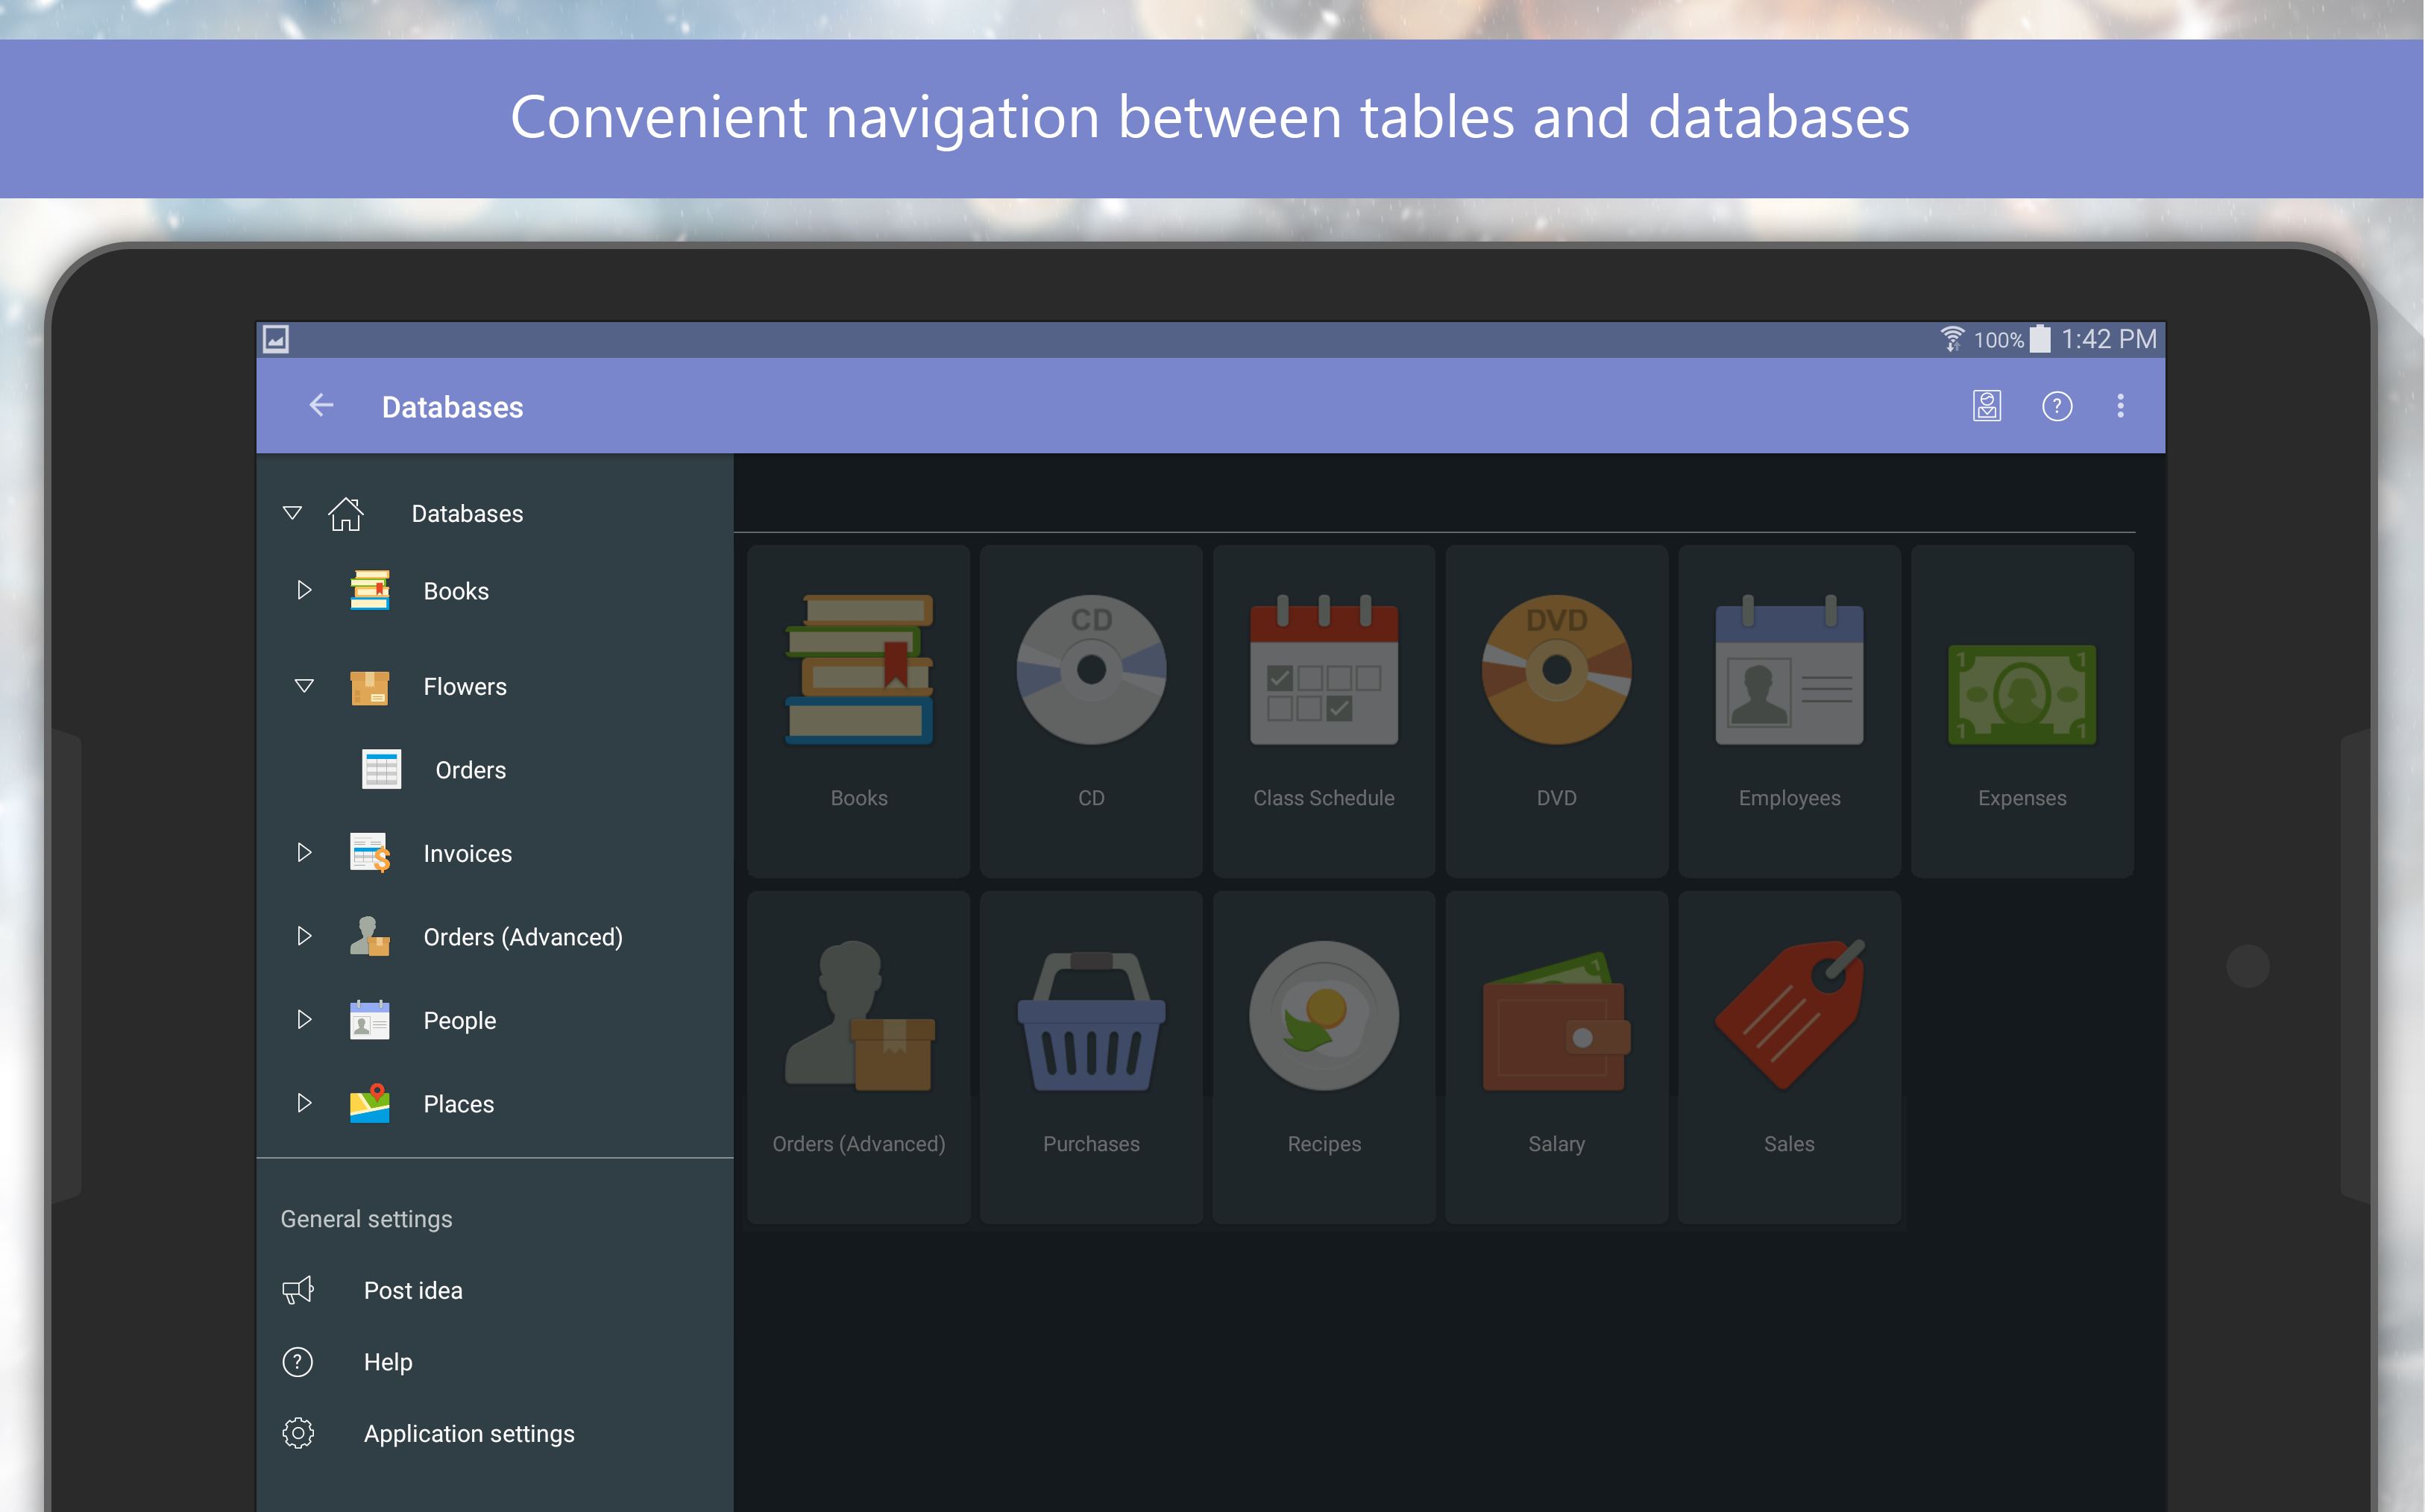The height and width of the screenshot is (1512, 2425).
Task: Open Post idea in General settings
Action: [x=413, y=1290]
